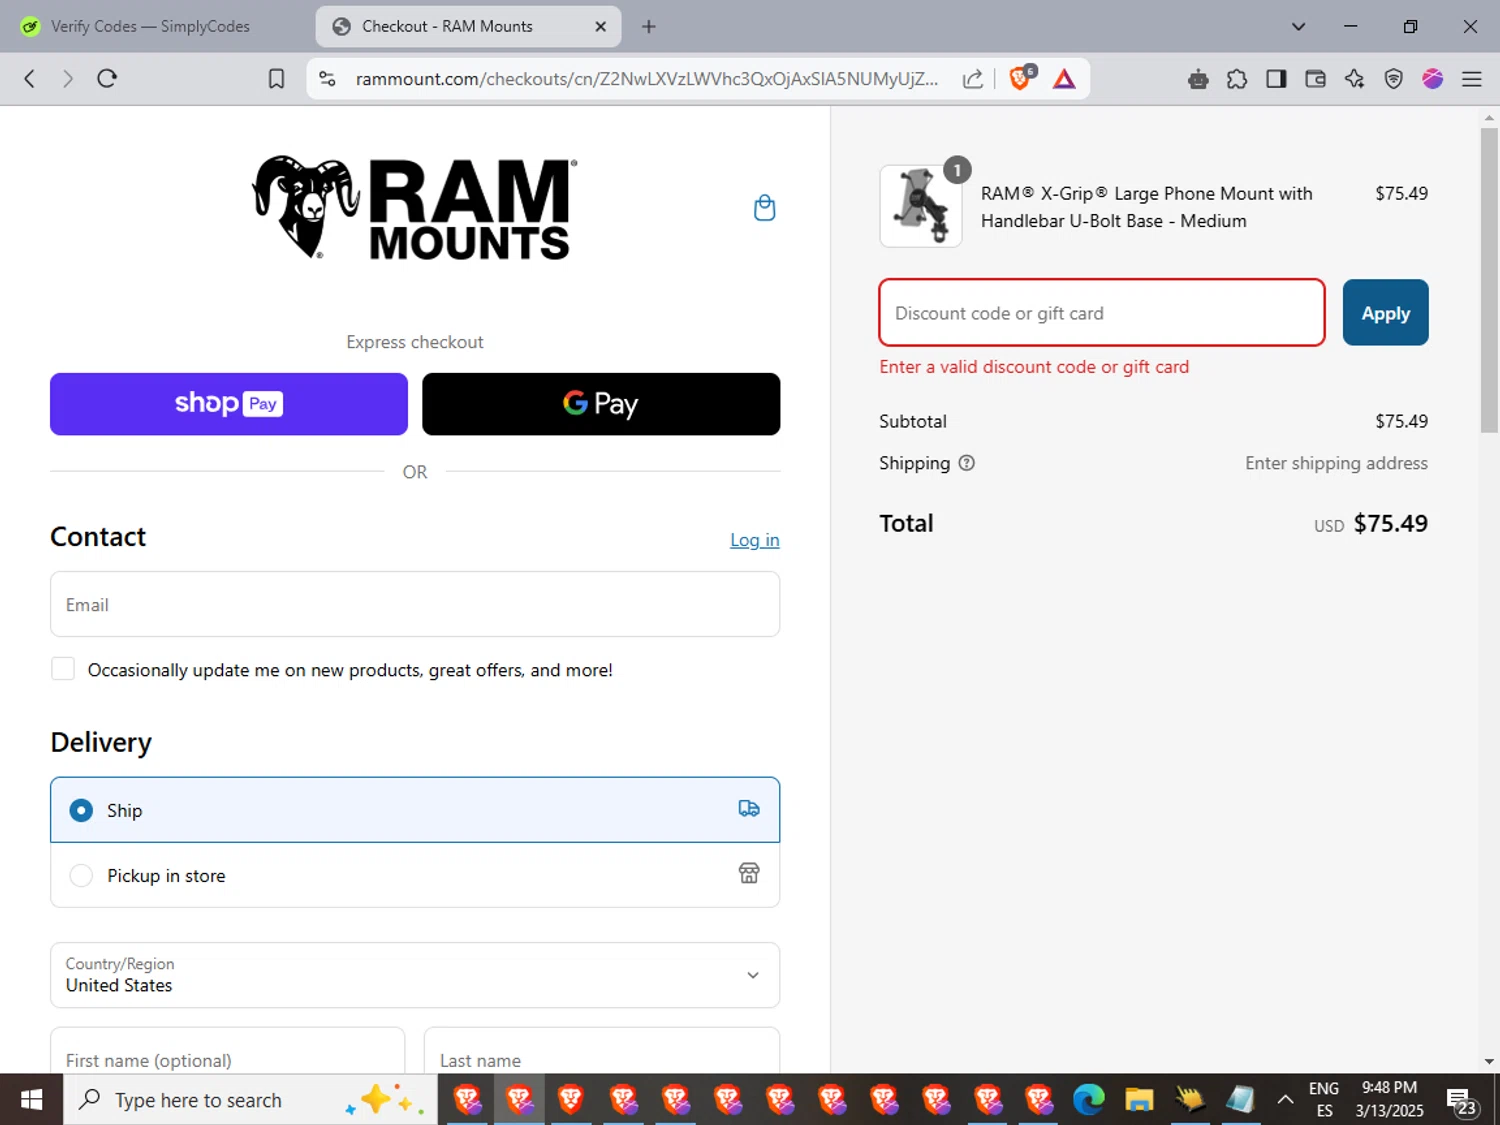Select Pickup in store option

pos(415,875)
